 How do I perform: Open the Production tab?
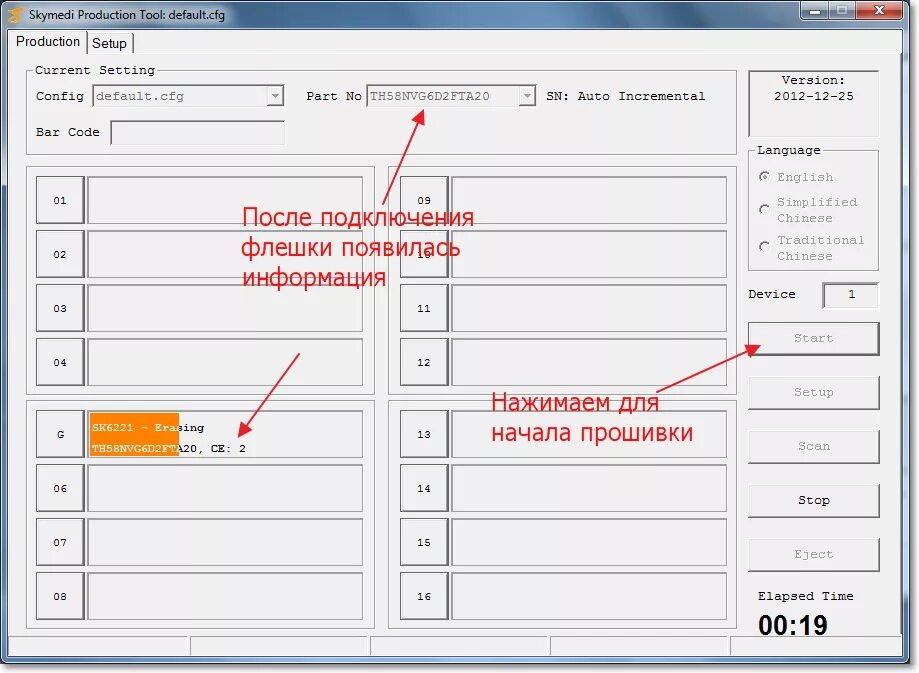(47, 42)
